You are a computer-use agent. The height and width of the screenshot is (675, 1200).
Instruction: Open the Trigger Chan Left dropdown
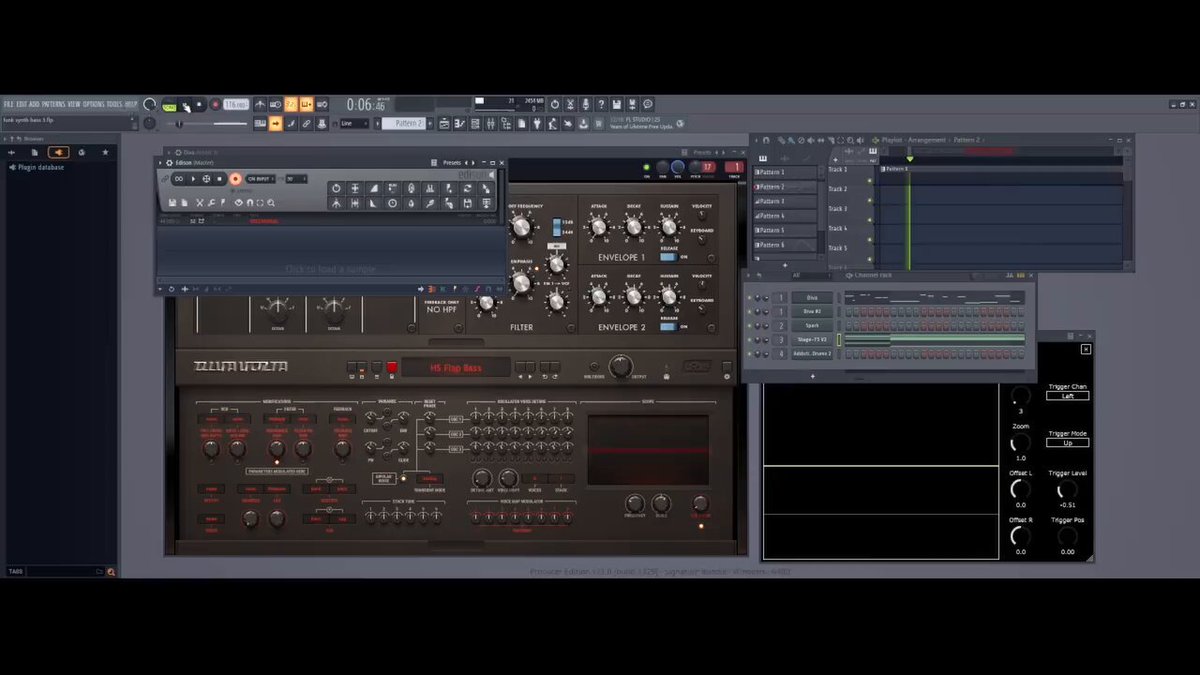pos(1068,396)
